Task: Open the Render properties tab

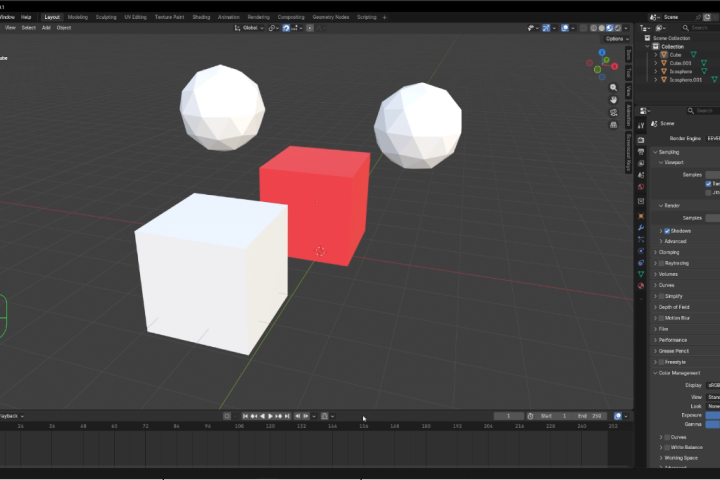Action: (x=641, y=140)
